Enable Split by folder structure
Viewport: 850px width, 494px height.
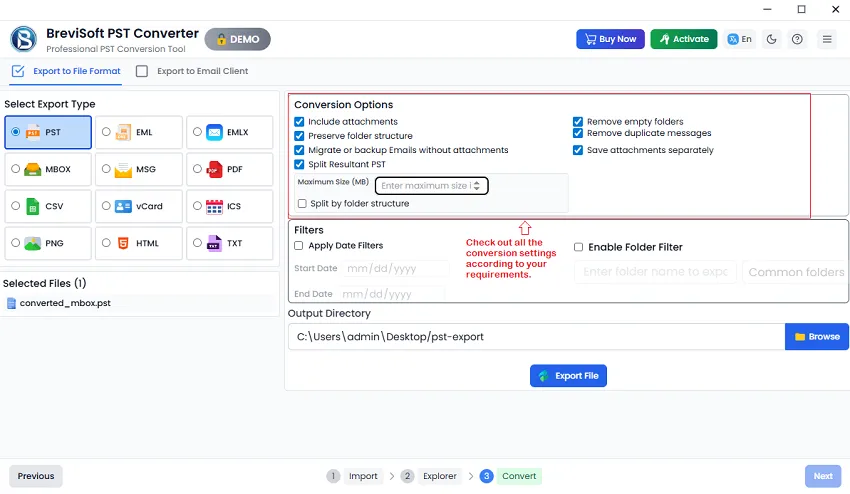(302, 203)
